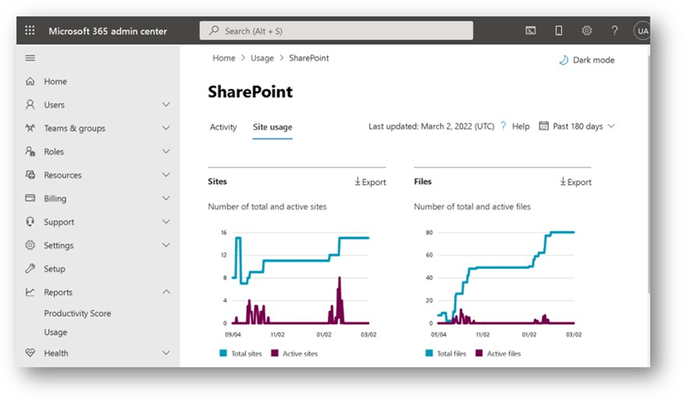Viewport: 683px width, 400px height.
Task: Expand the Settings chevron in sidebar
Action: pos(166,245)
